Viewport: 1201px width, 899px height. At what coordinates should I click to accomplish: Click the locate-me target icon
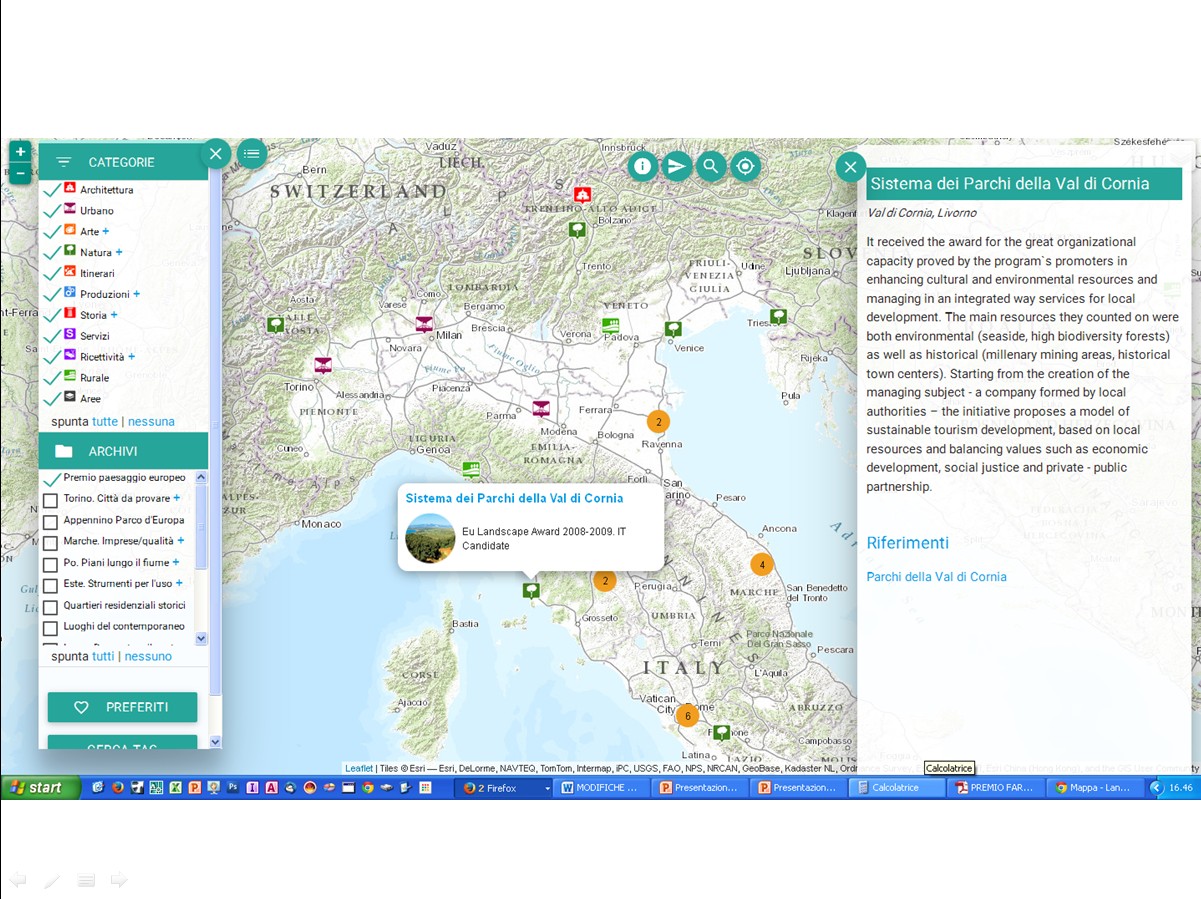[x=745, y=166]
